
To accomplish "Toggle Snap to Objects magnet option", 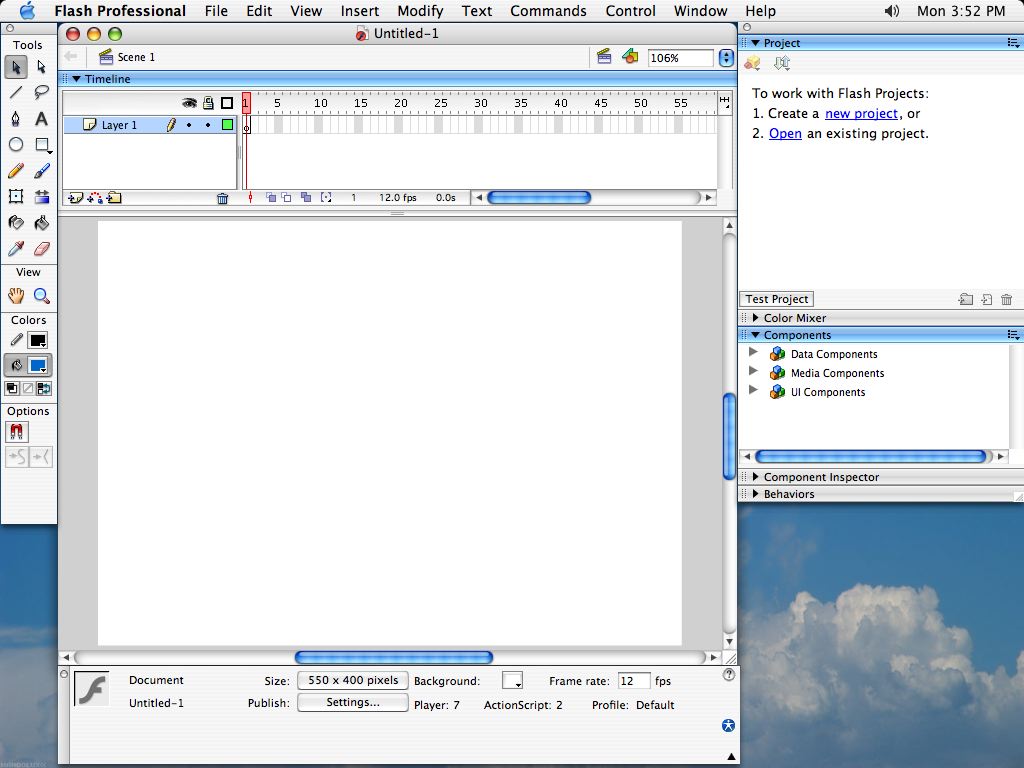I will tap(17, 432).
